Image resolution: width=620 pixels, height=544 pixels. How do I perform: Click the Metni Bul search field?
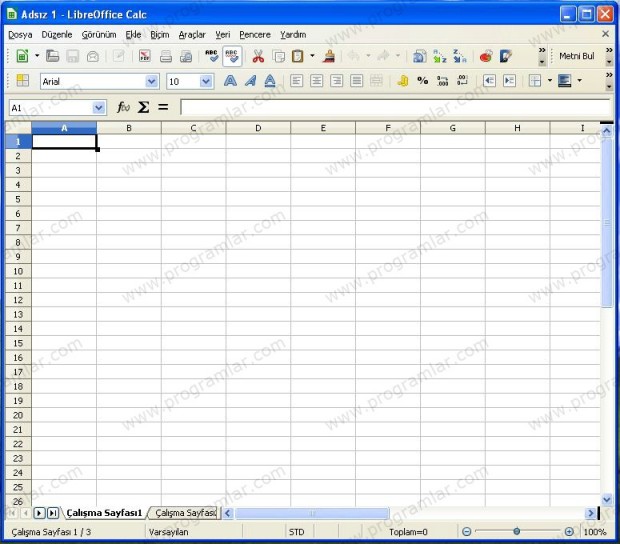click(577, 56)
